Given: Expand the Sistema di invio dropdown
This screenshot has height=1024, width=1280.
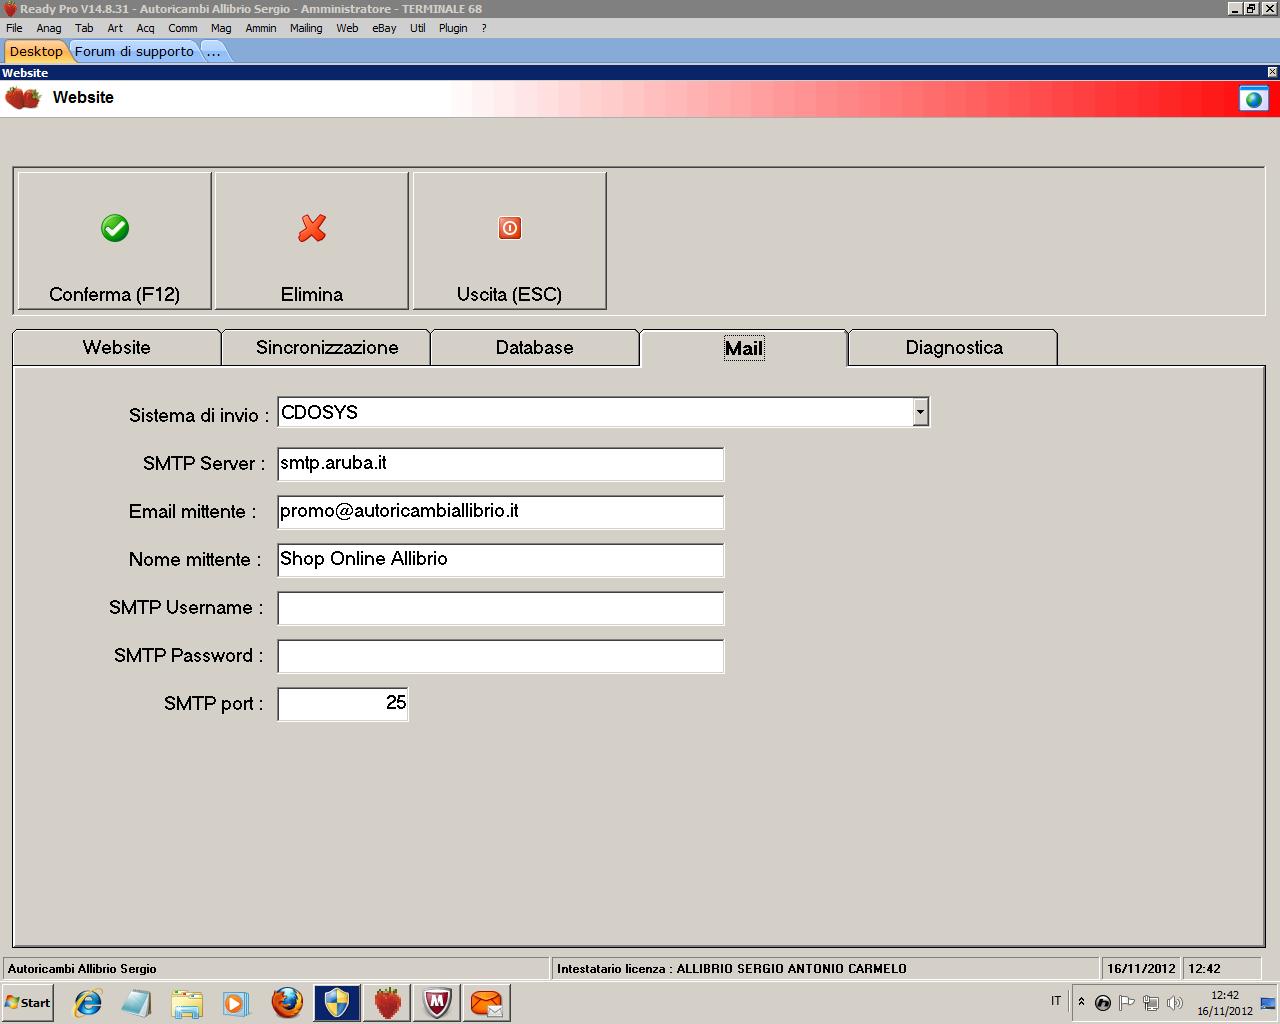Looking at the screenshot, I should 920,412.
